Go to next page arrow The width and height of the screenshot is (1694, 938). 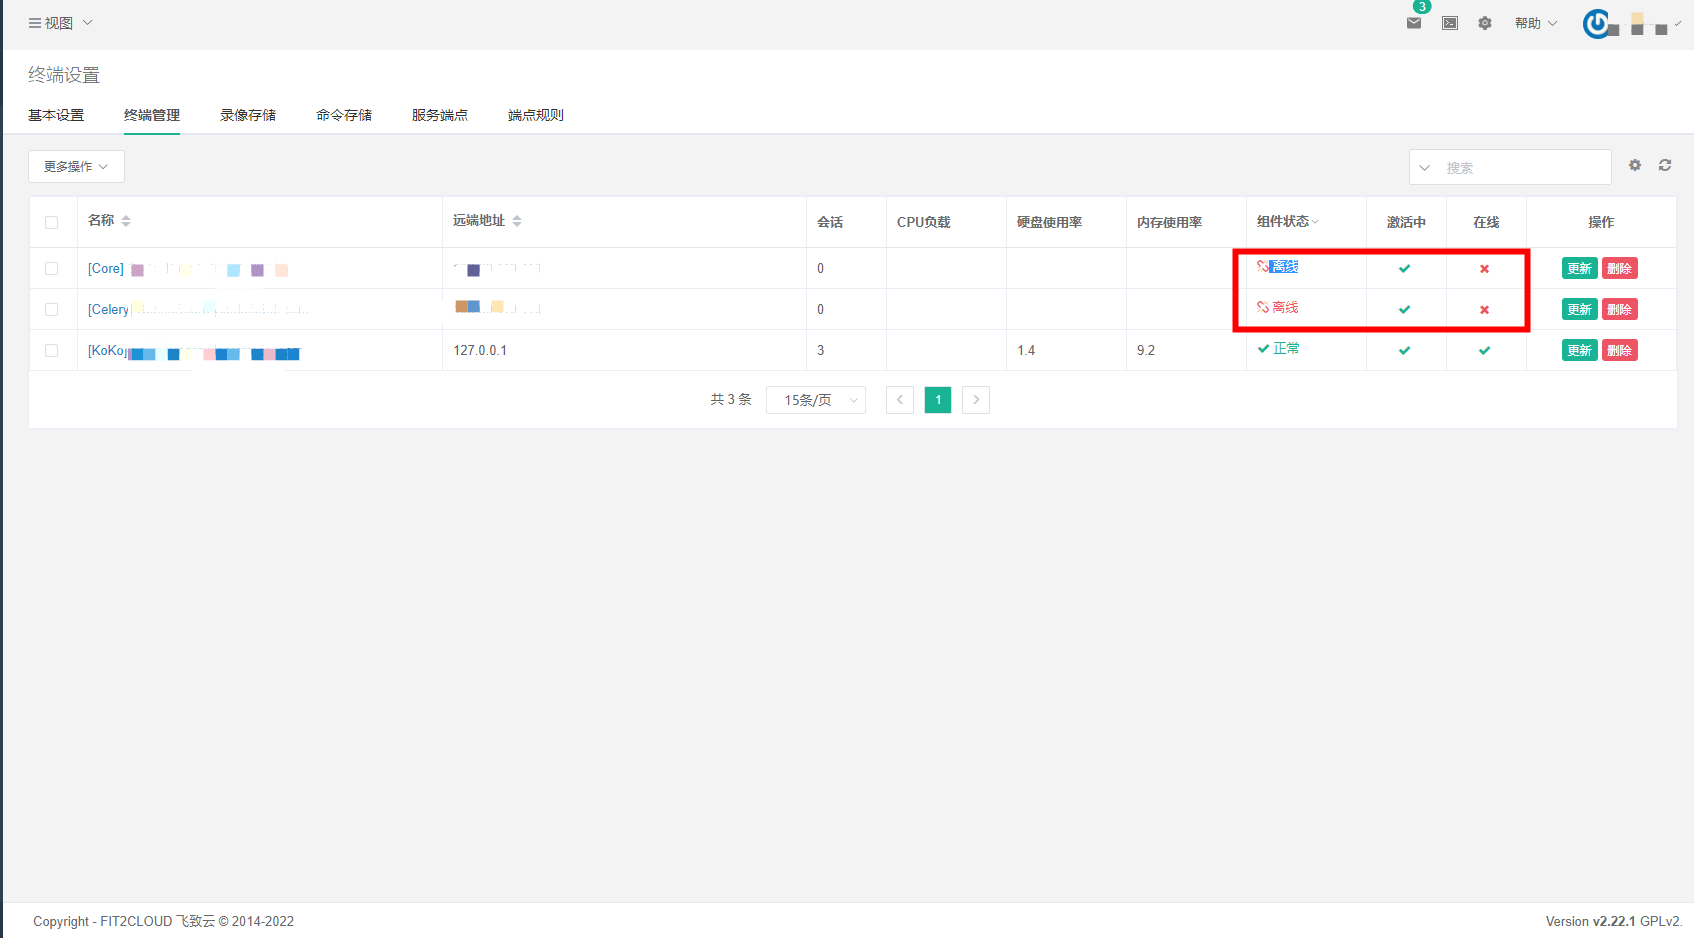pyautogui.click(x=976, y=400)
